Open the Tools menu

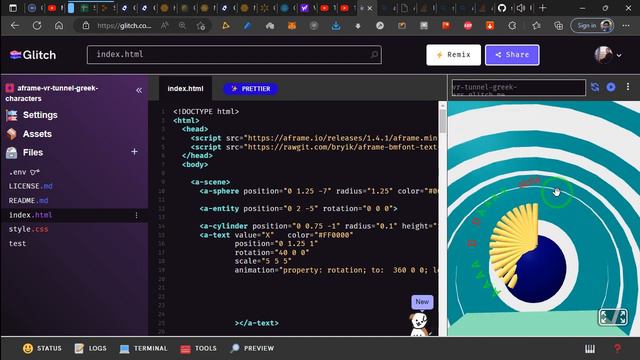click(x=198, y=348)
